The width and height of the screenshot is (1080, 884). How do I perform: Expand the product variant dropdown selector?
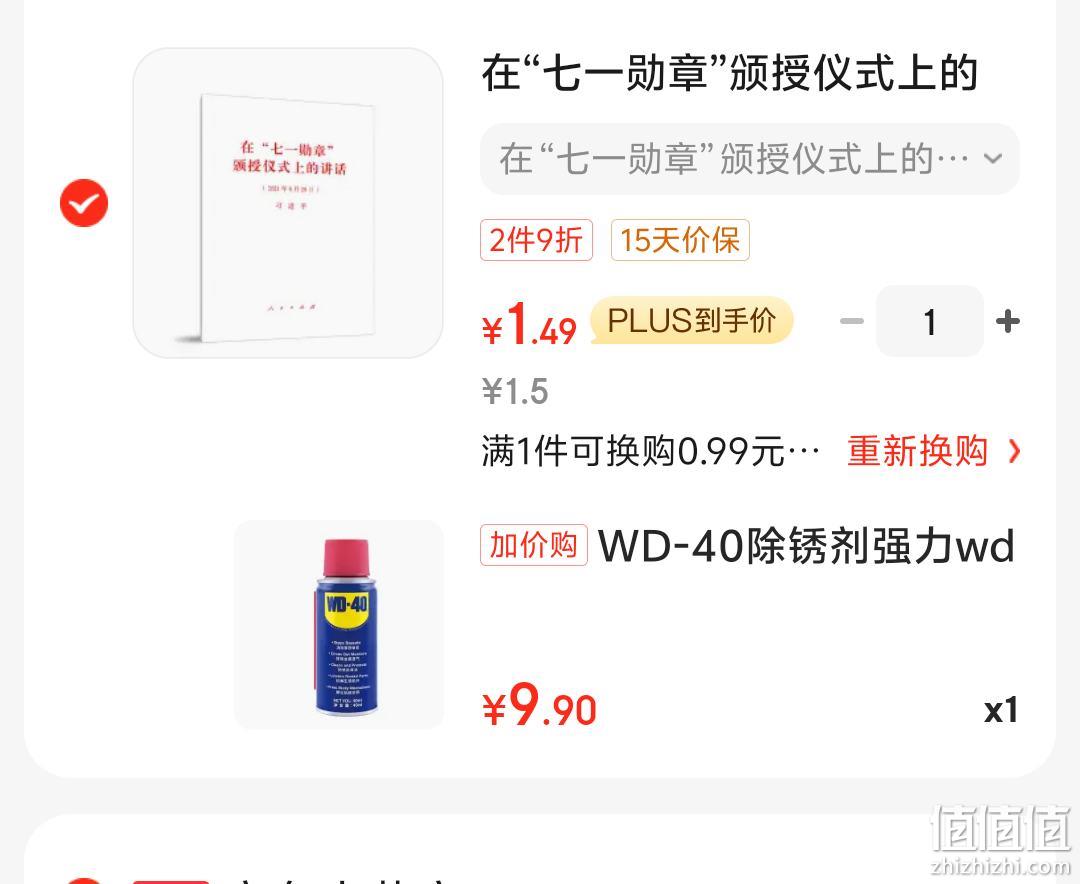[x=749, y=158]
